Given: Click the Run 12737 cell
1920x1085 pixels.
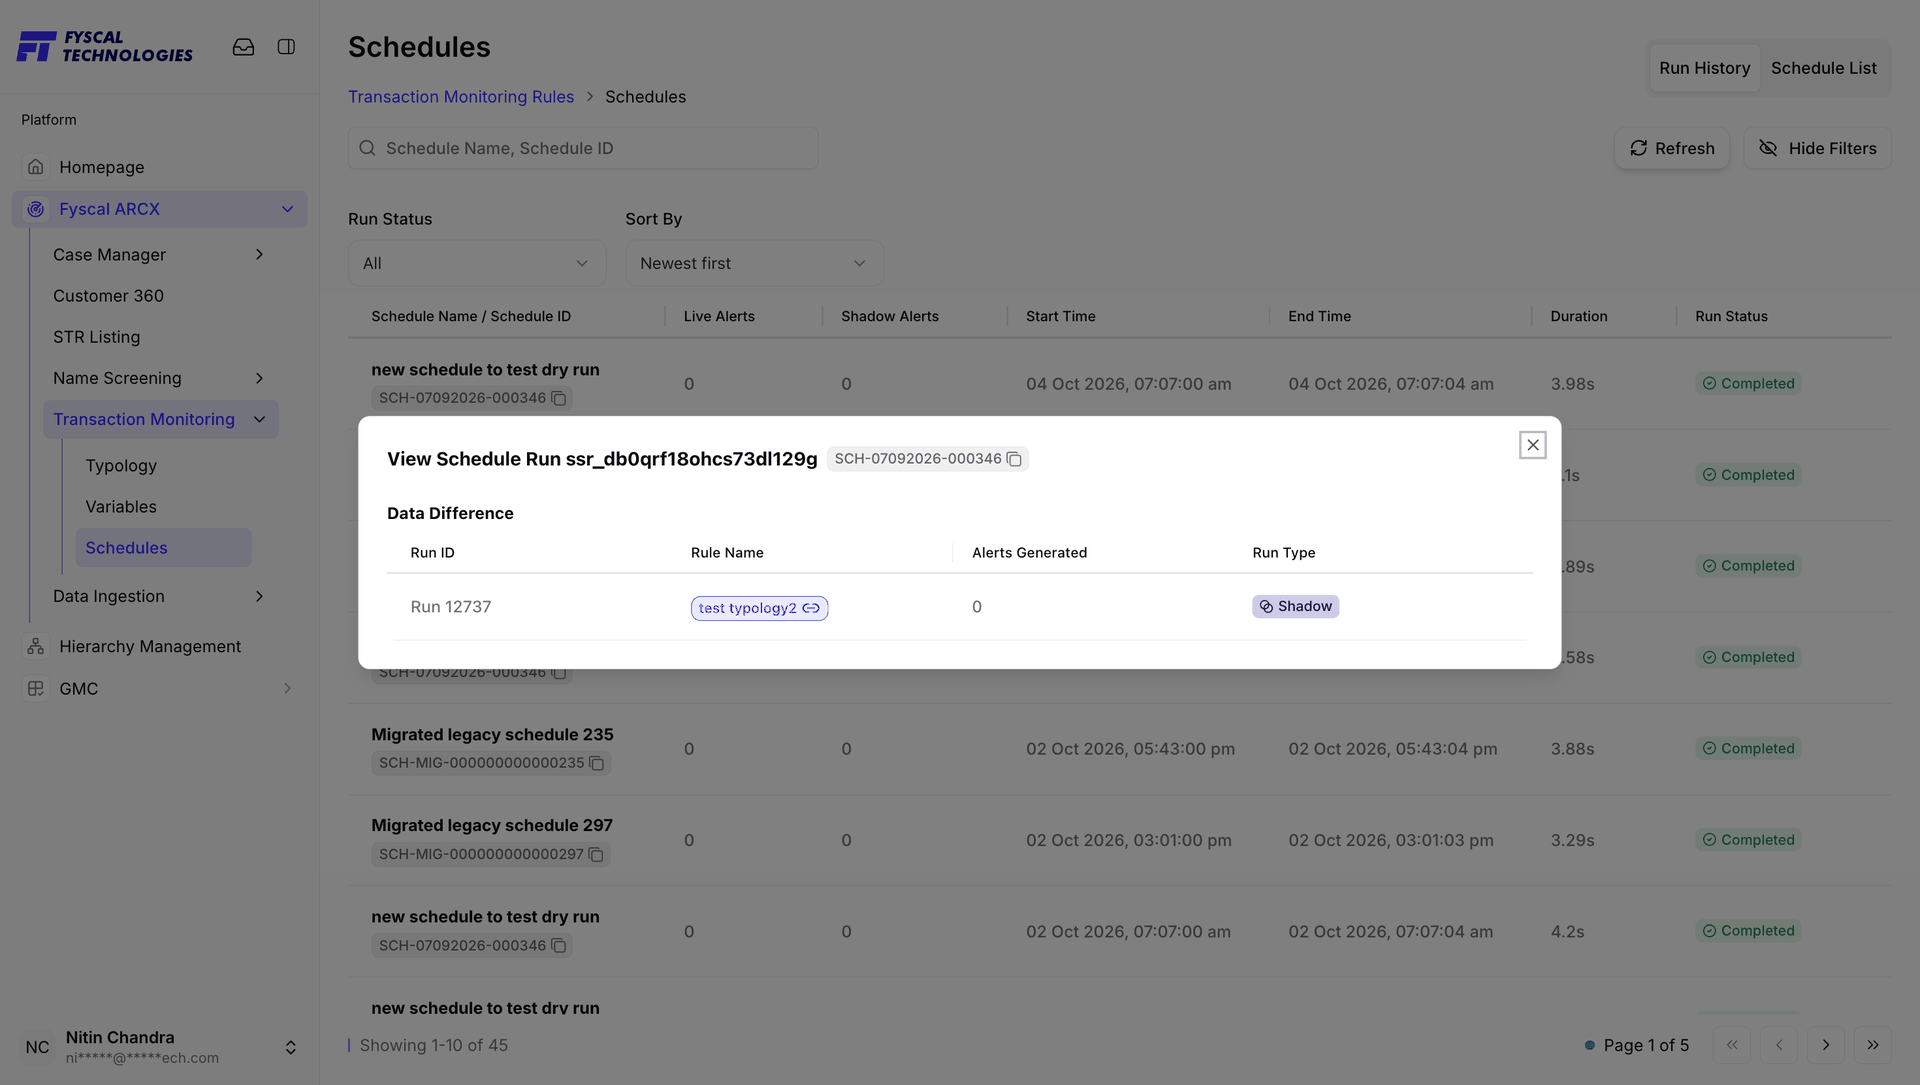Looking at the screenshot, I should click(450, 607).
